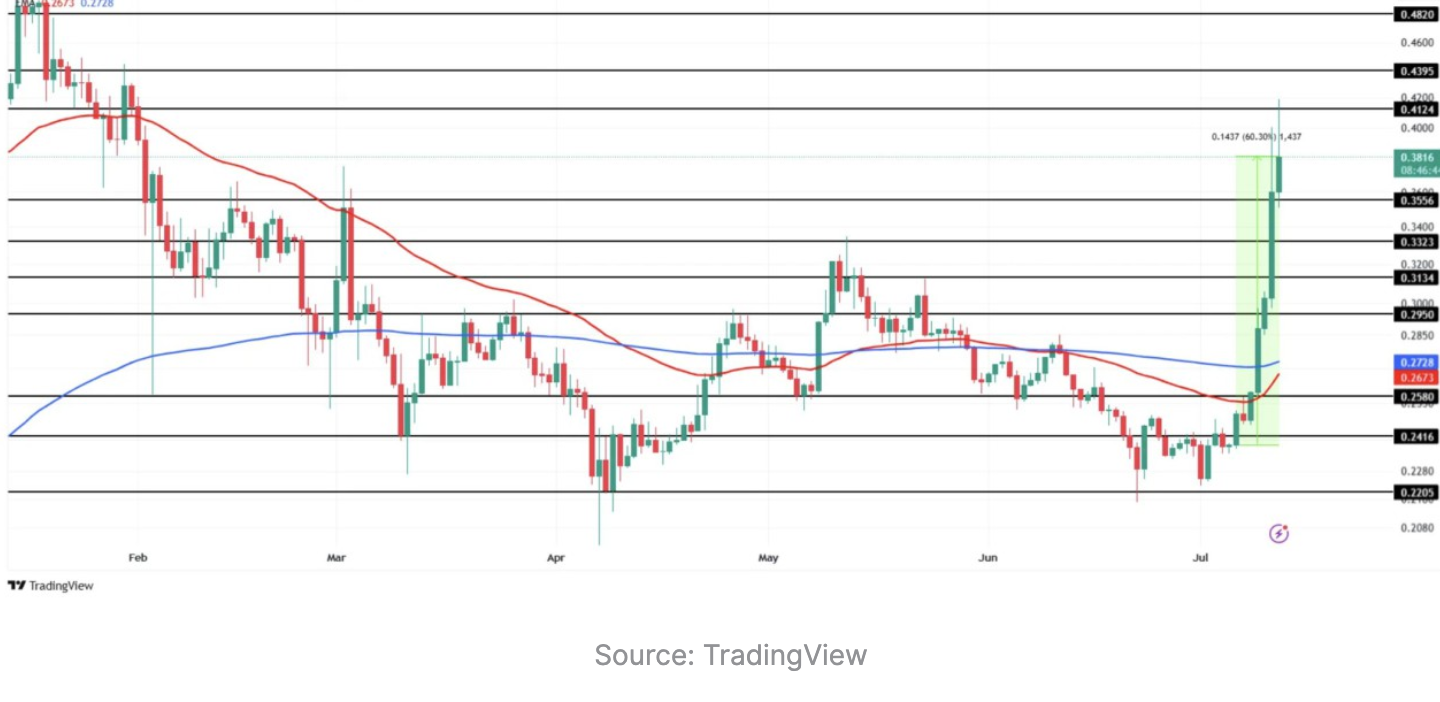Click the Source: TradingView caption text
1440x702 pixels.
(x=730, y=656)
